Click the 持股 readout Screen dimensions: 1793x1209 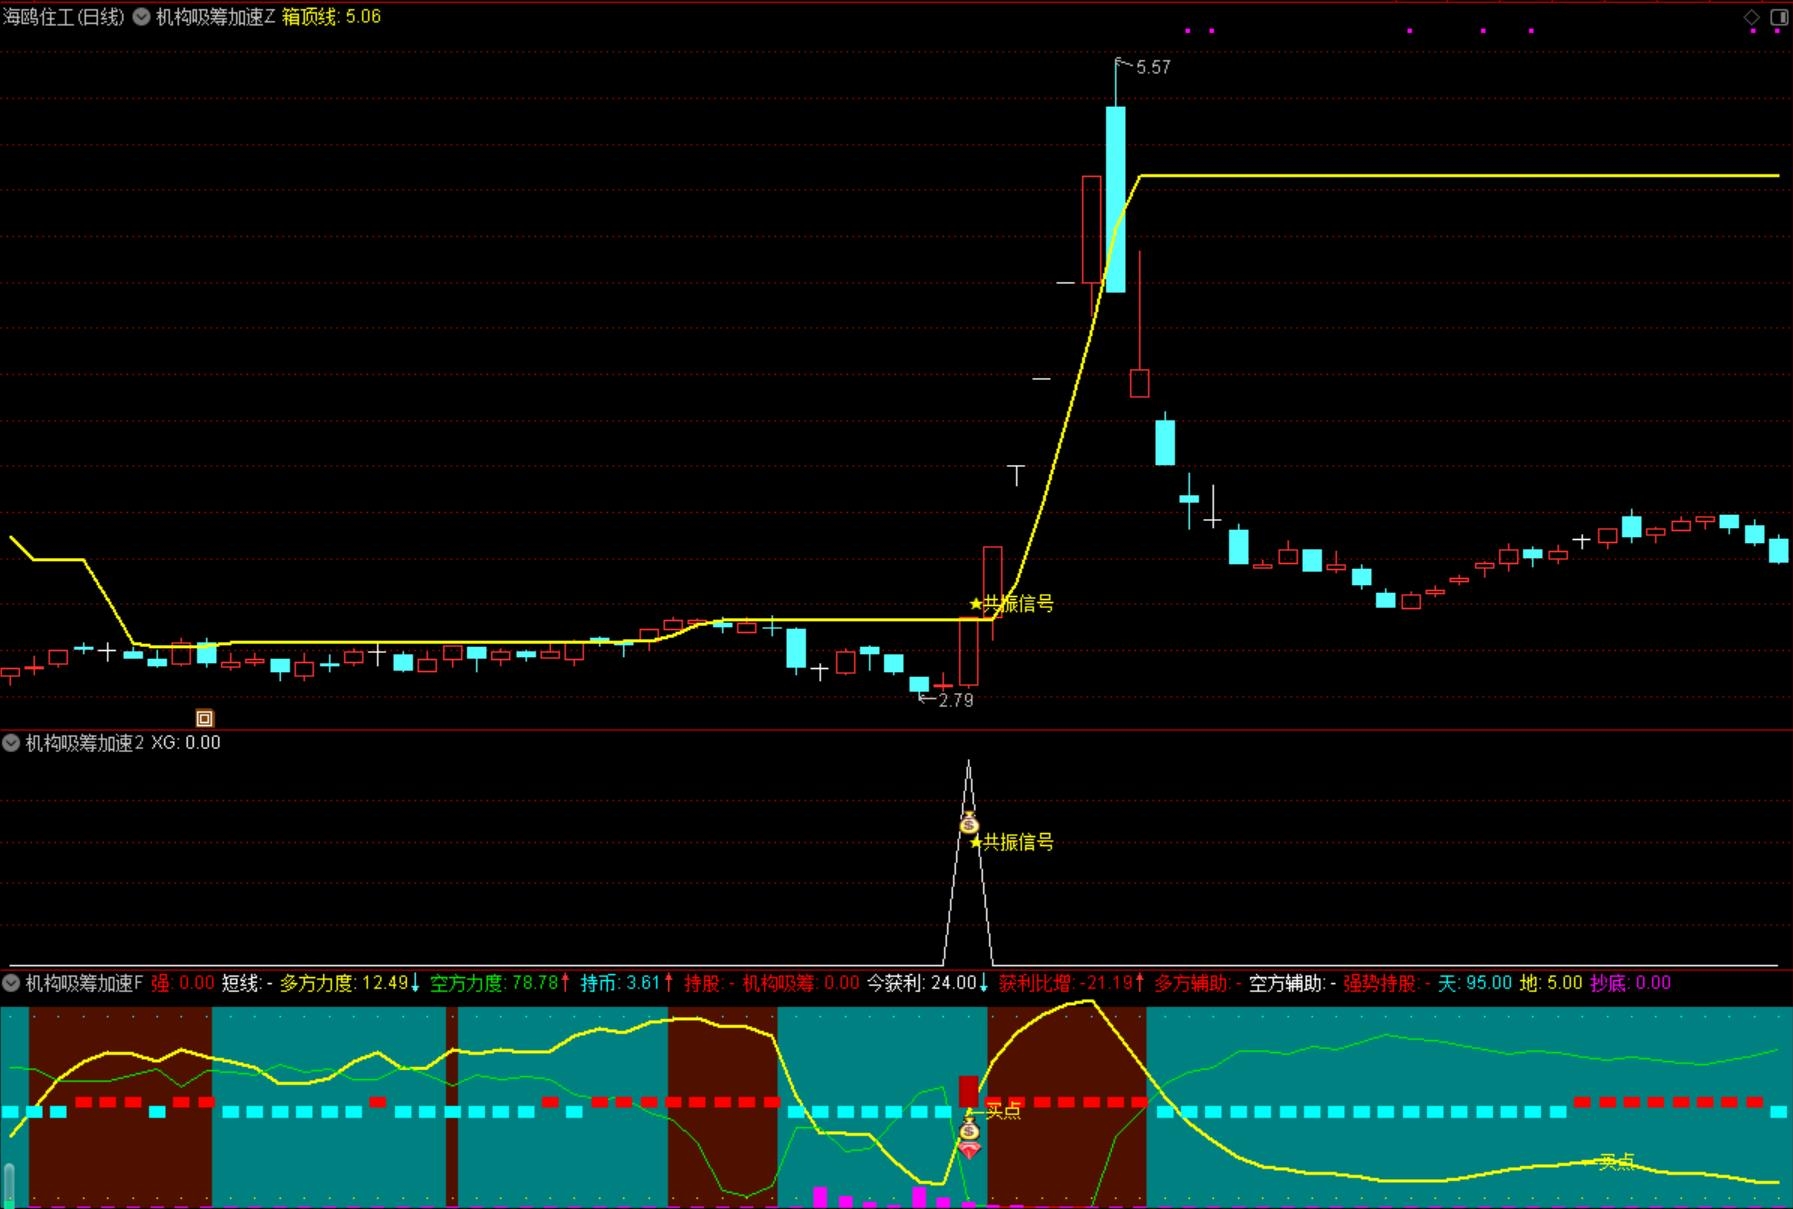(710, 983)
